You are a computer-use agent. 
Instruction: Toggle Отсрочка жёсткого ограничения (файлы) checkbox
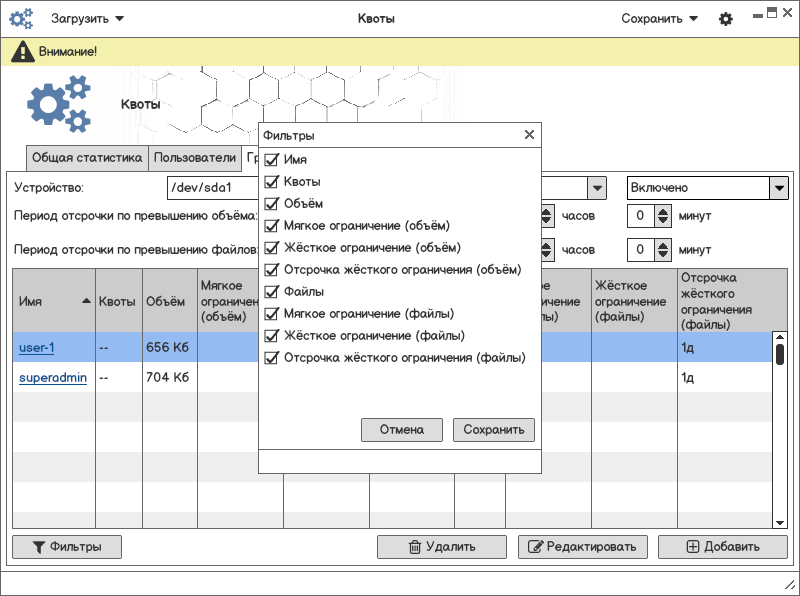(271, 358)
